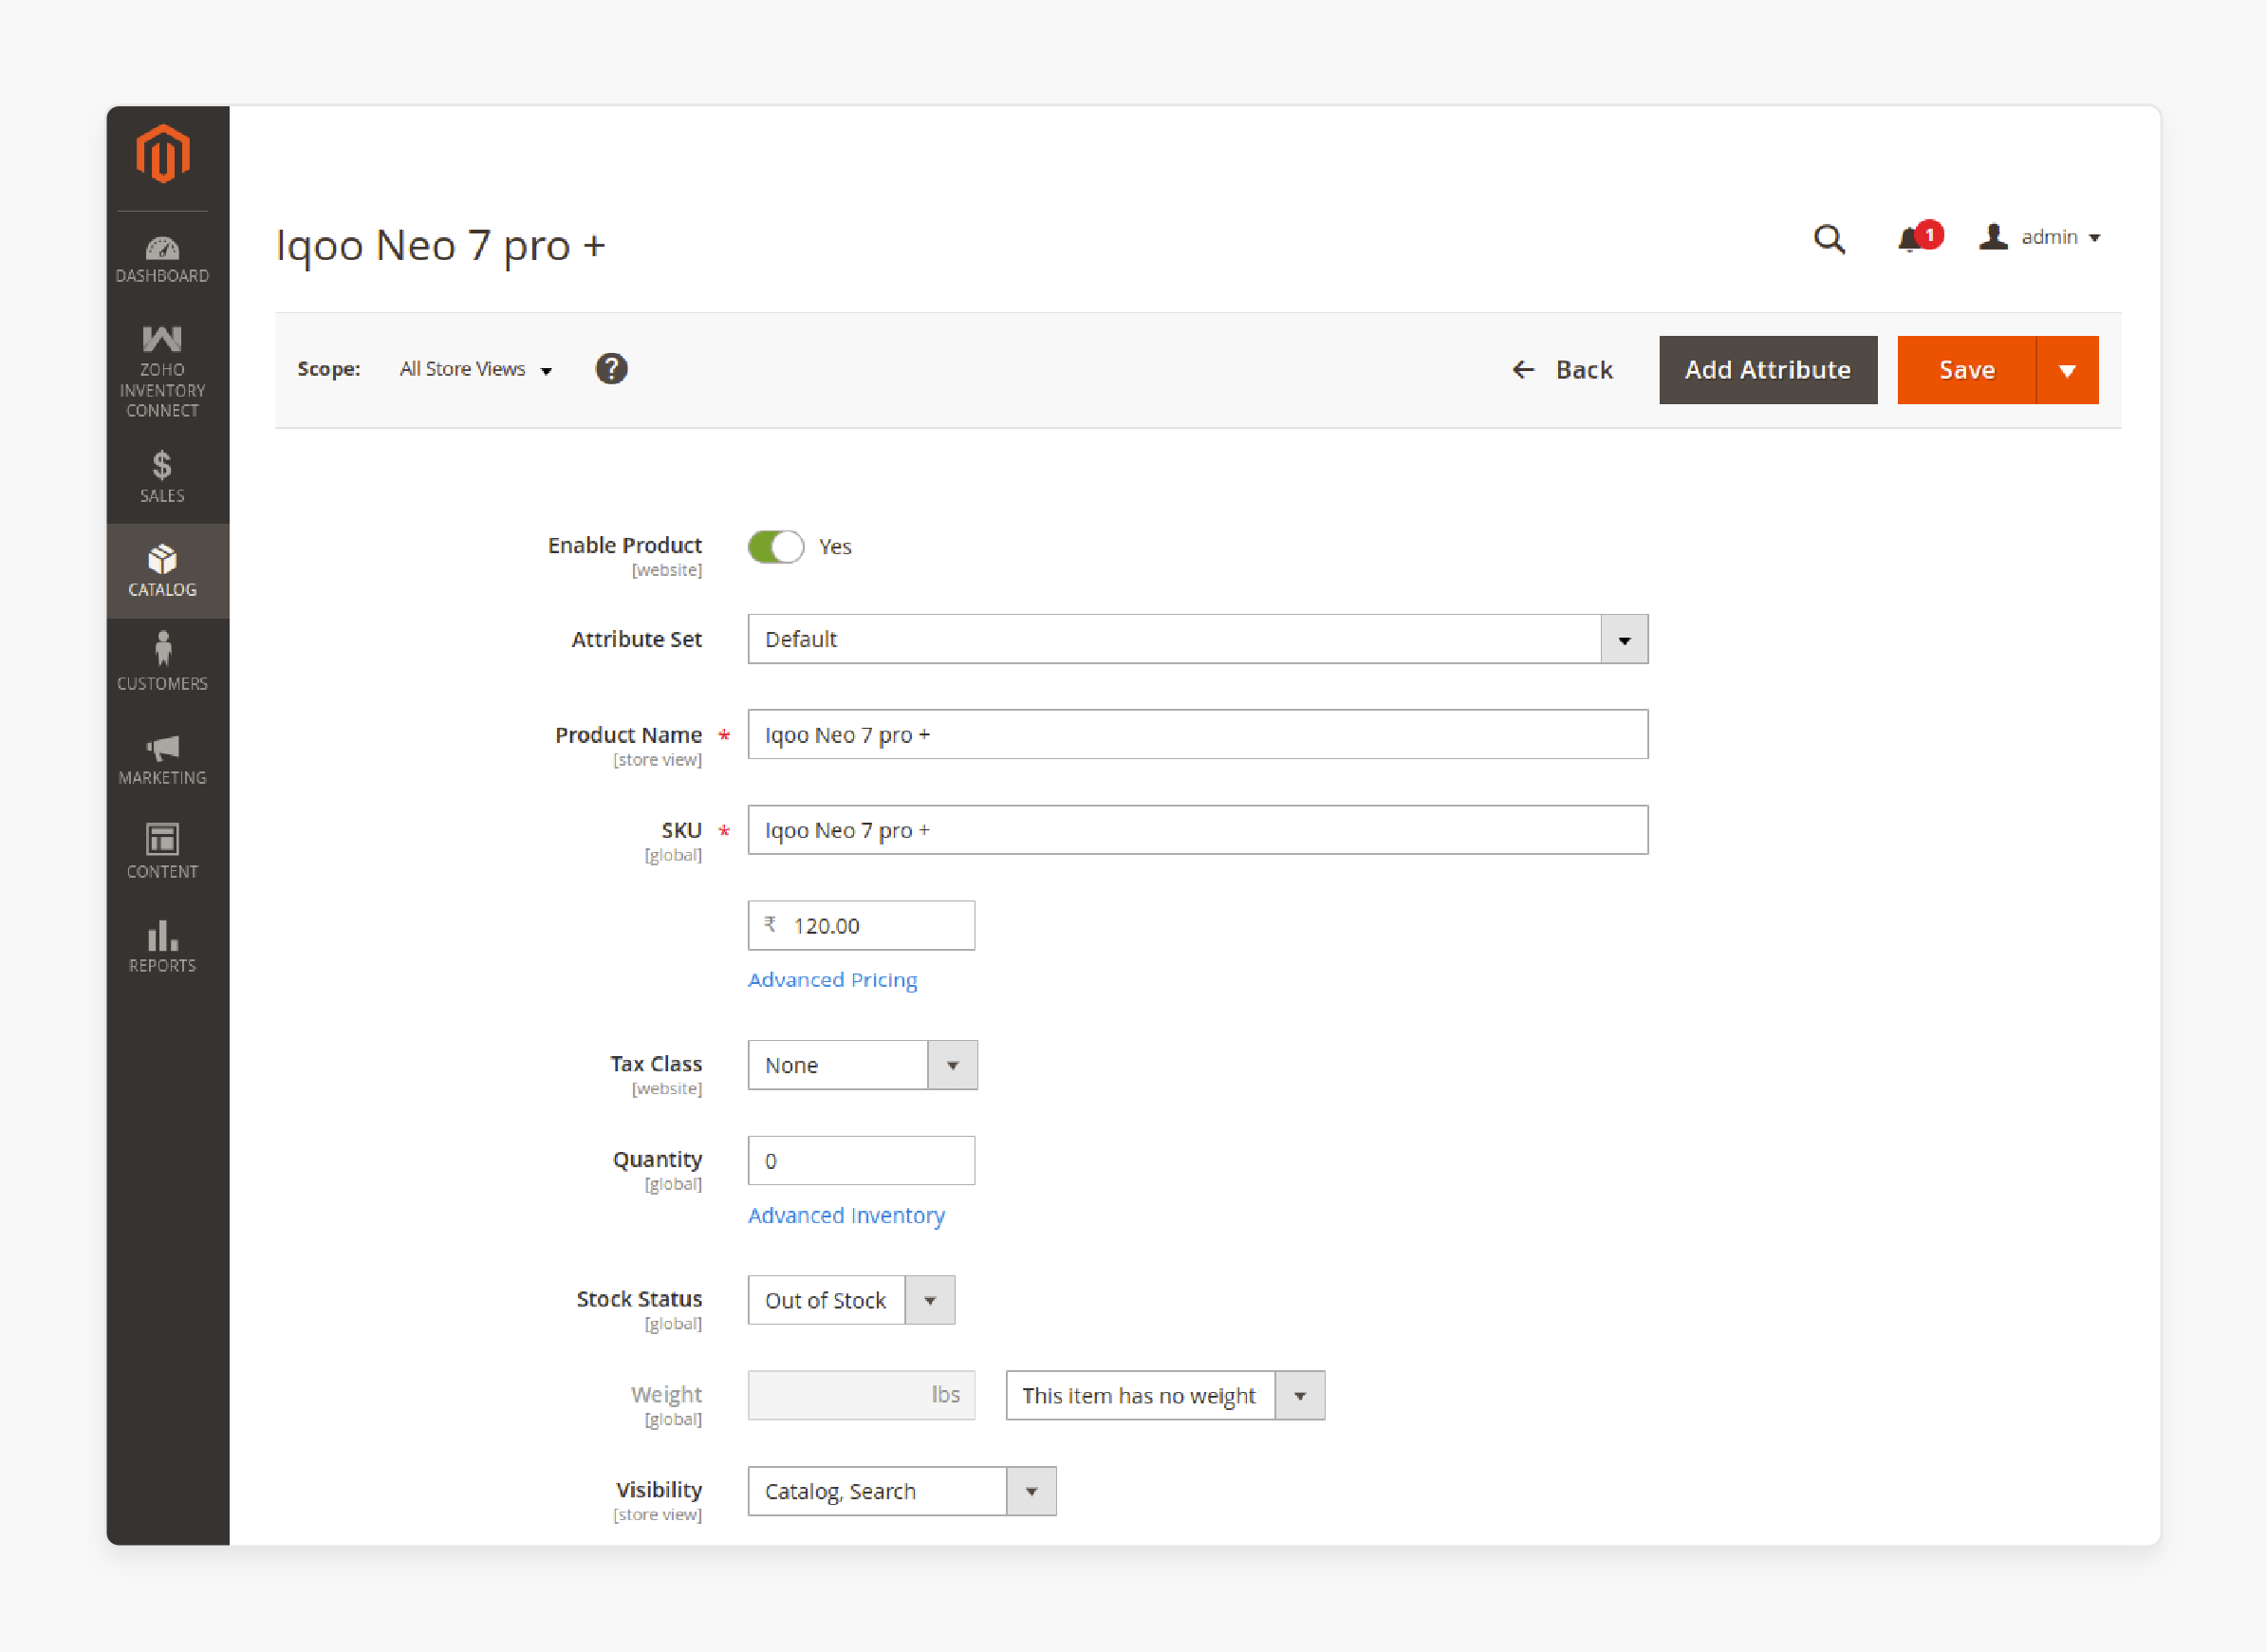Click the 'Iqoo Neo 7 pro +' page title
Viewport: 2267px width, 1652px height.
pos(440,245)
